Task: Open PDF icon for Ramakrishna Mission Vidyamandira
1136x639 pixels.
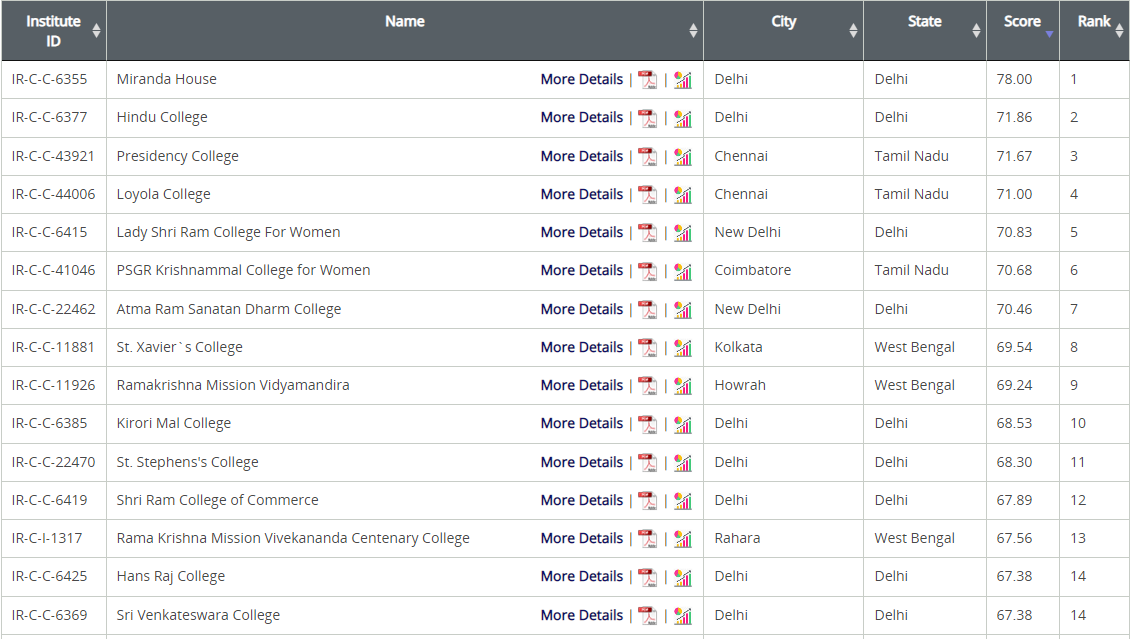Action: click(648, 386)
